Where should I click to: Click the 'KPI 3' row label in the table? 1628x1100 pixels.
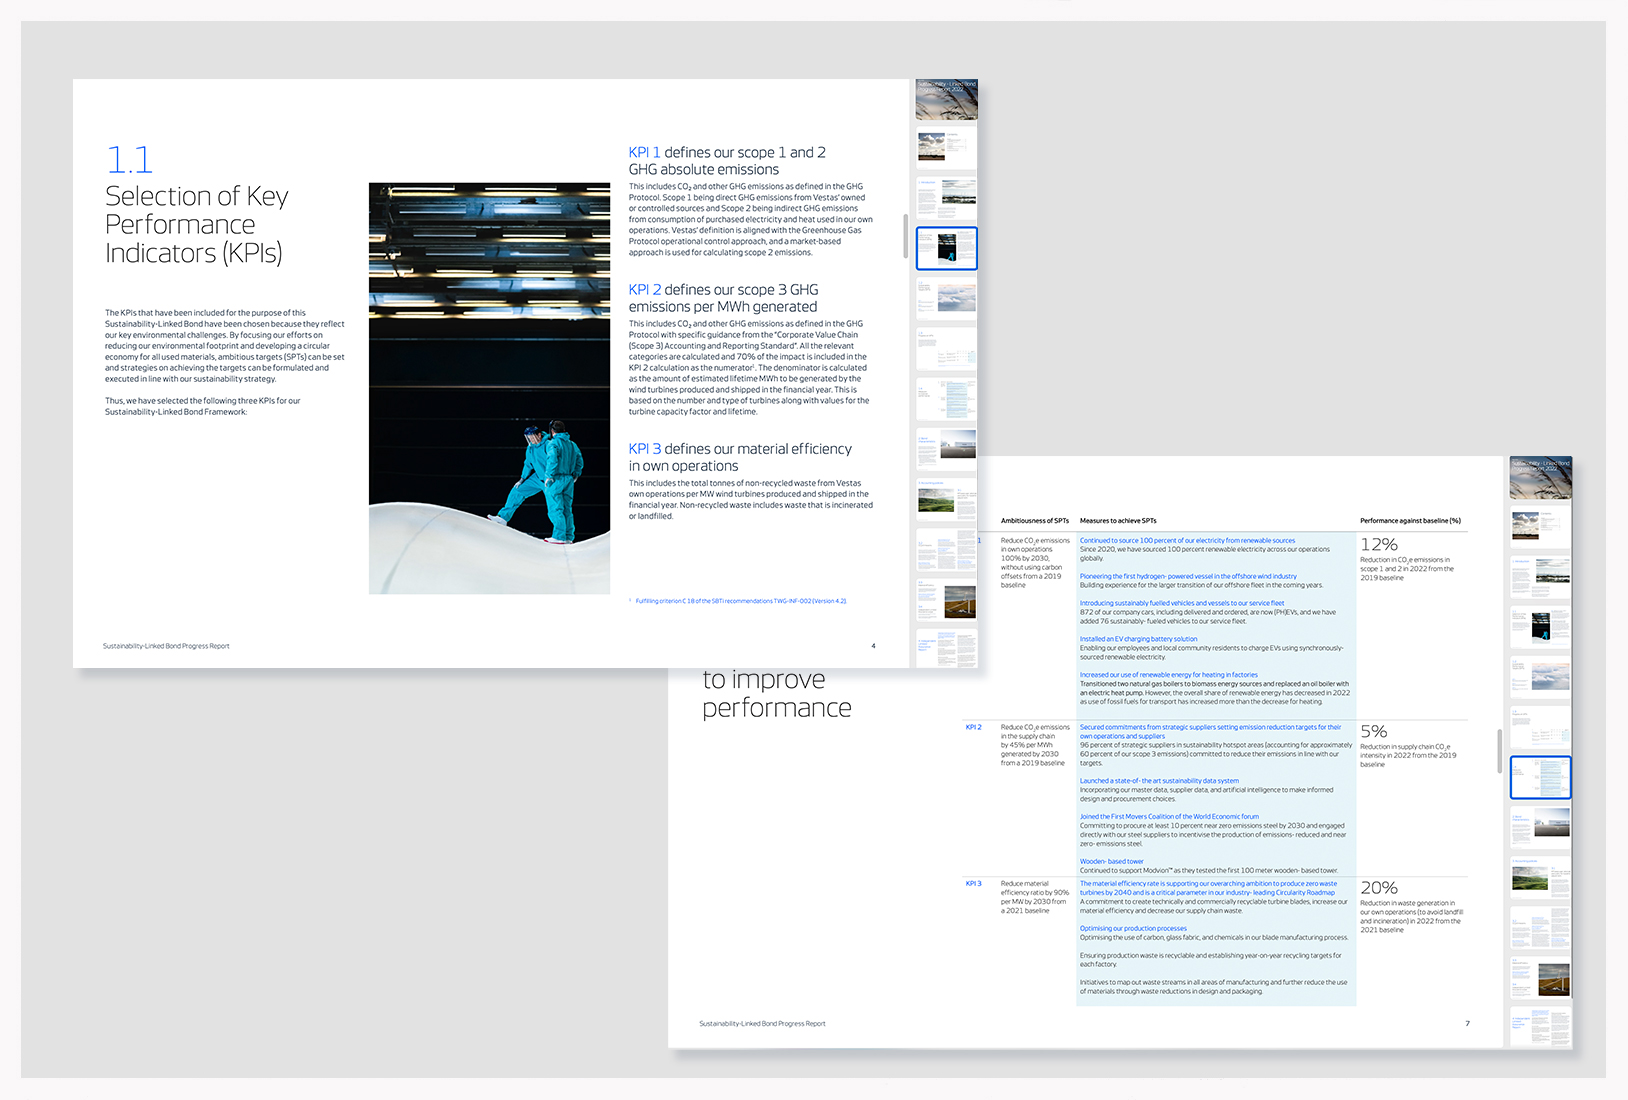[973, 884]
